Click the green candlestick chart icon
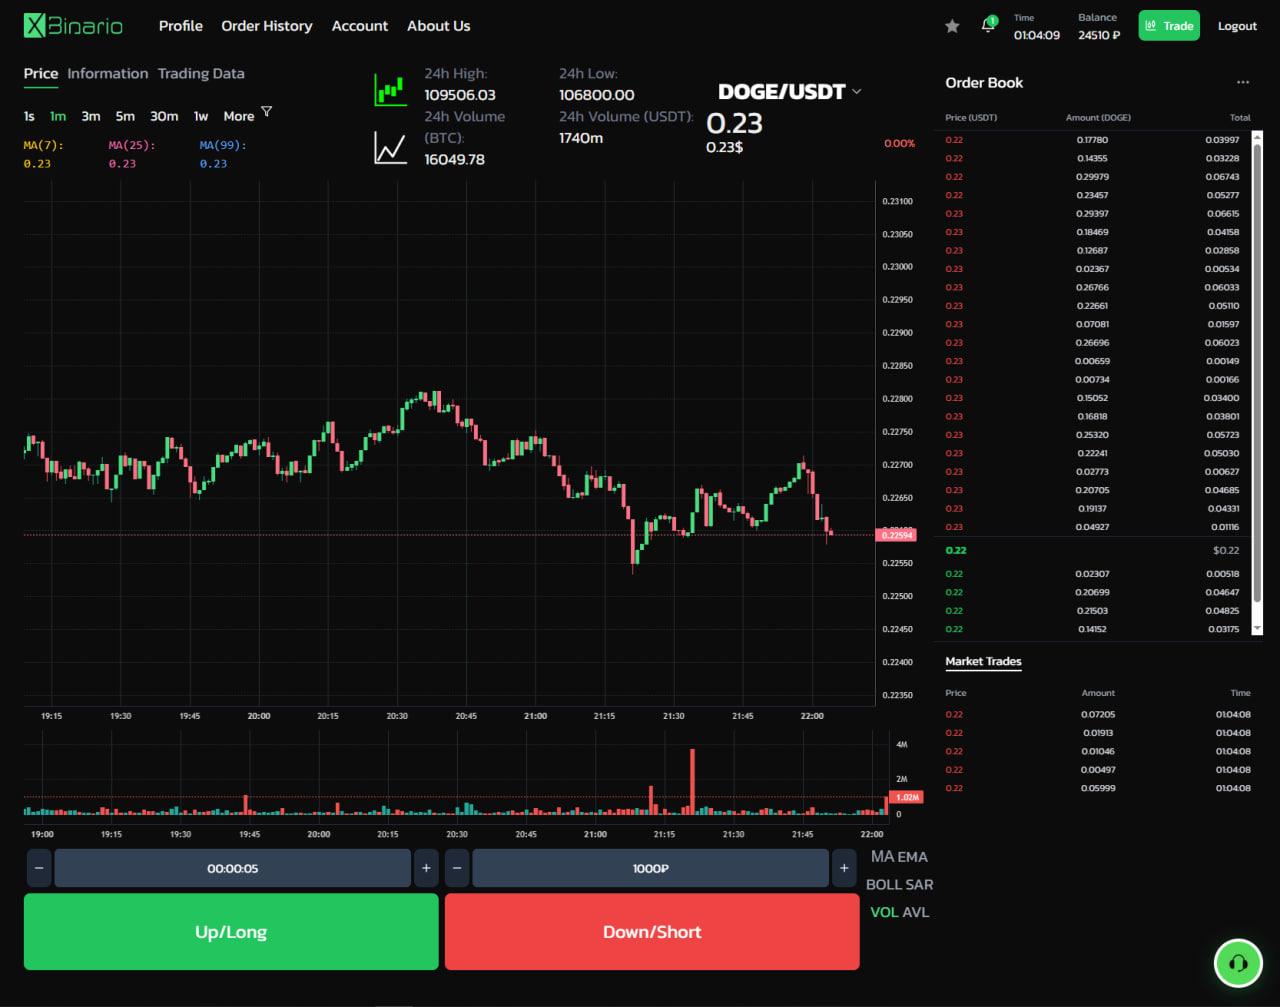This screenshot has height=1007, width=1280. click(390, 90)
